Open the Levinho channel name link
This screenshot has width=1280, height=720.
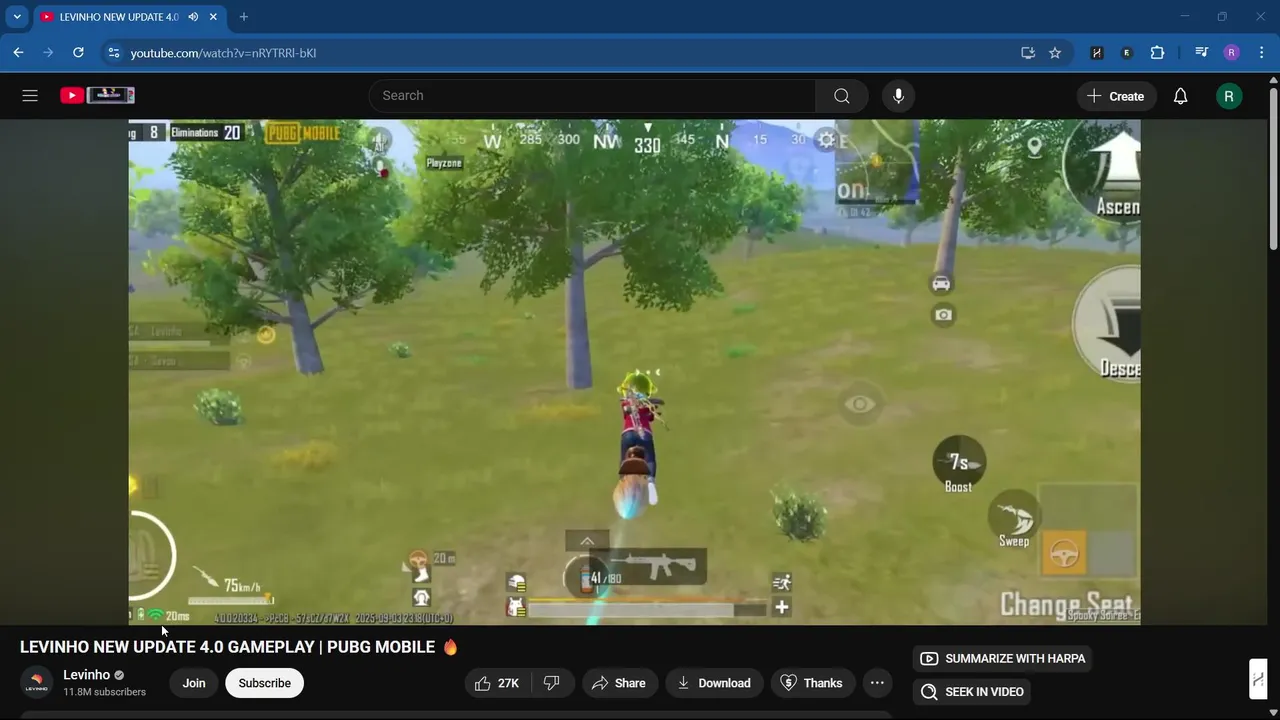pos(87,675)
